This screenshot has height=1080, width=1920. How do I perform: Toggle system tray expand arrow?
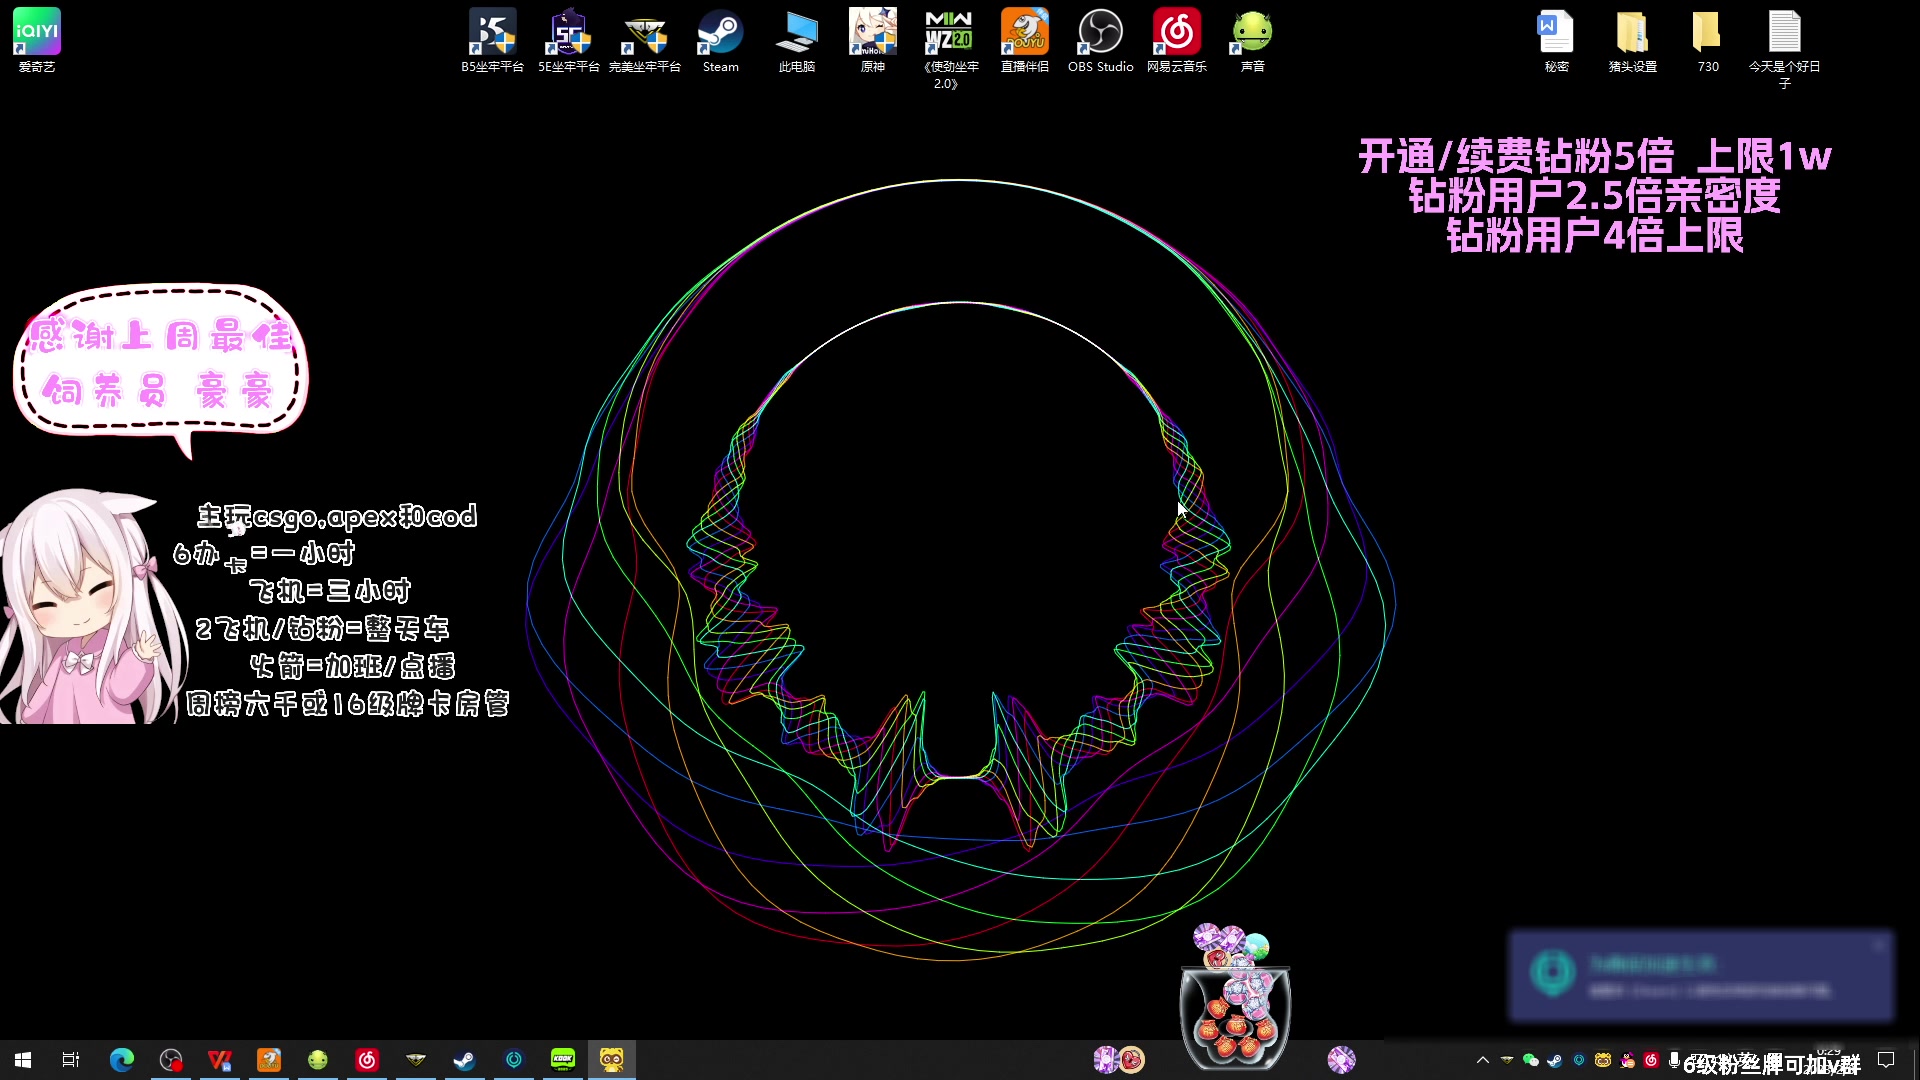[1482, 1059]
